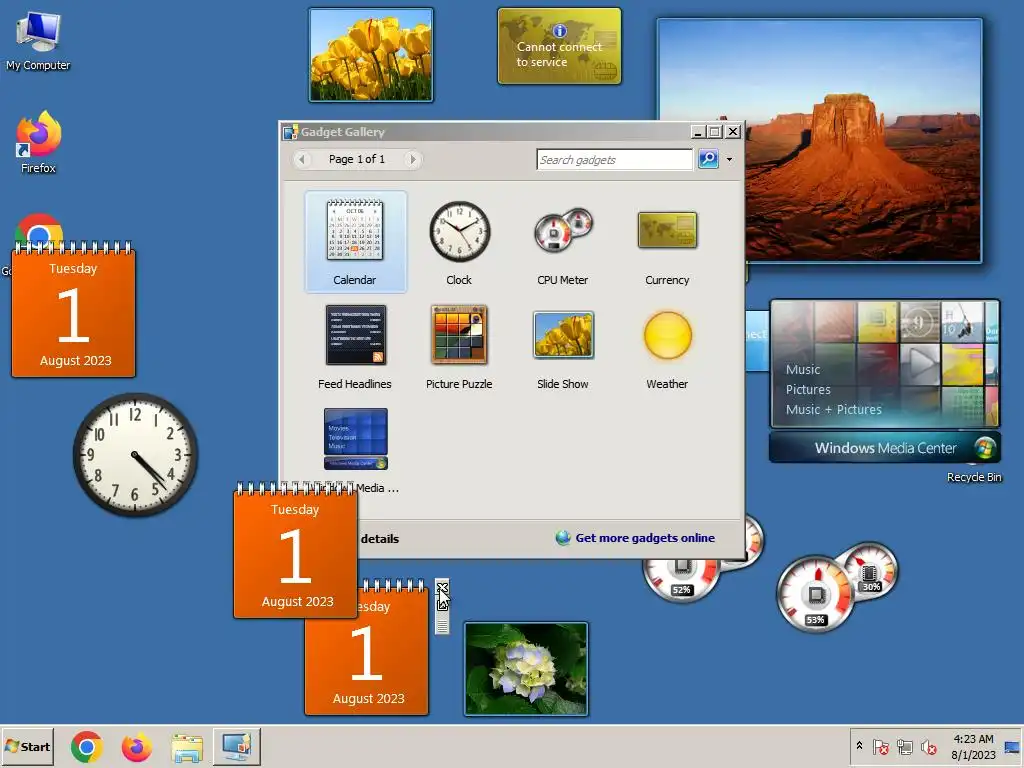Image resolution: width=1024 pixels, height=768 pixels.
Task: Open the Firefox desktop shortcut
Action: [x=38, y=142]
